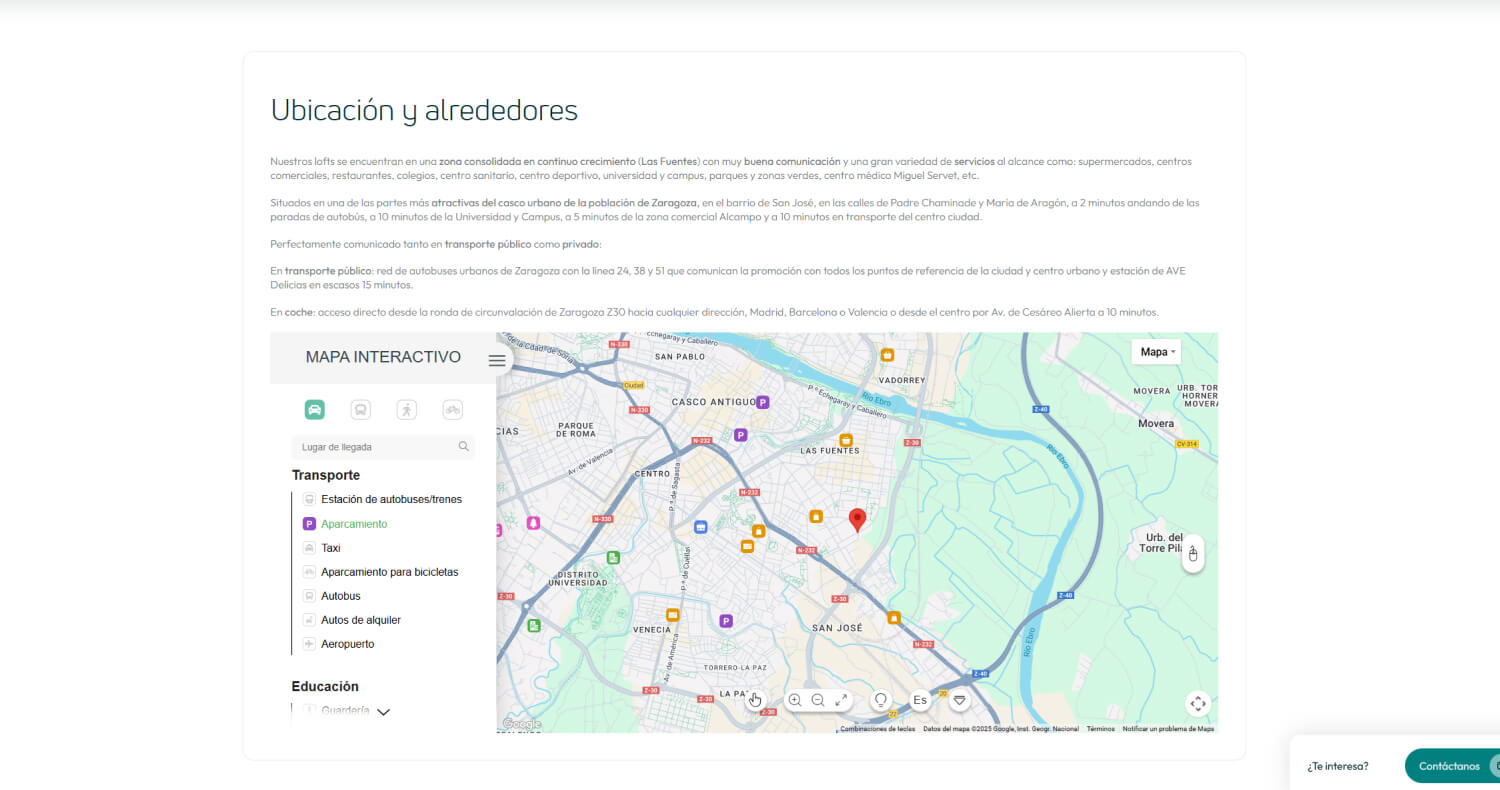Screen dimensions: 1500x790
Task: Click the lightbulb icon on the map
Action: (880, 700)
